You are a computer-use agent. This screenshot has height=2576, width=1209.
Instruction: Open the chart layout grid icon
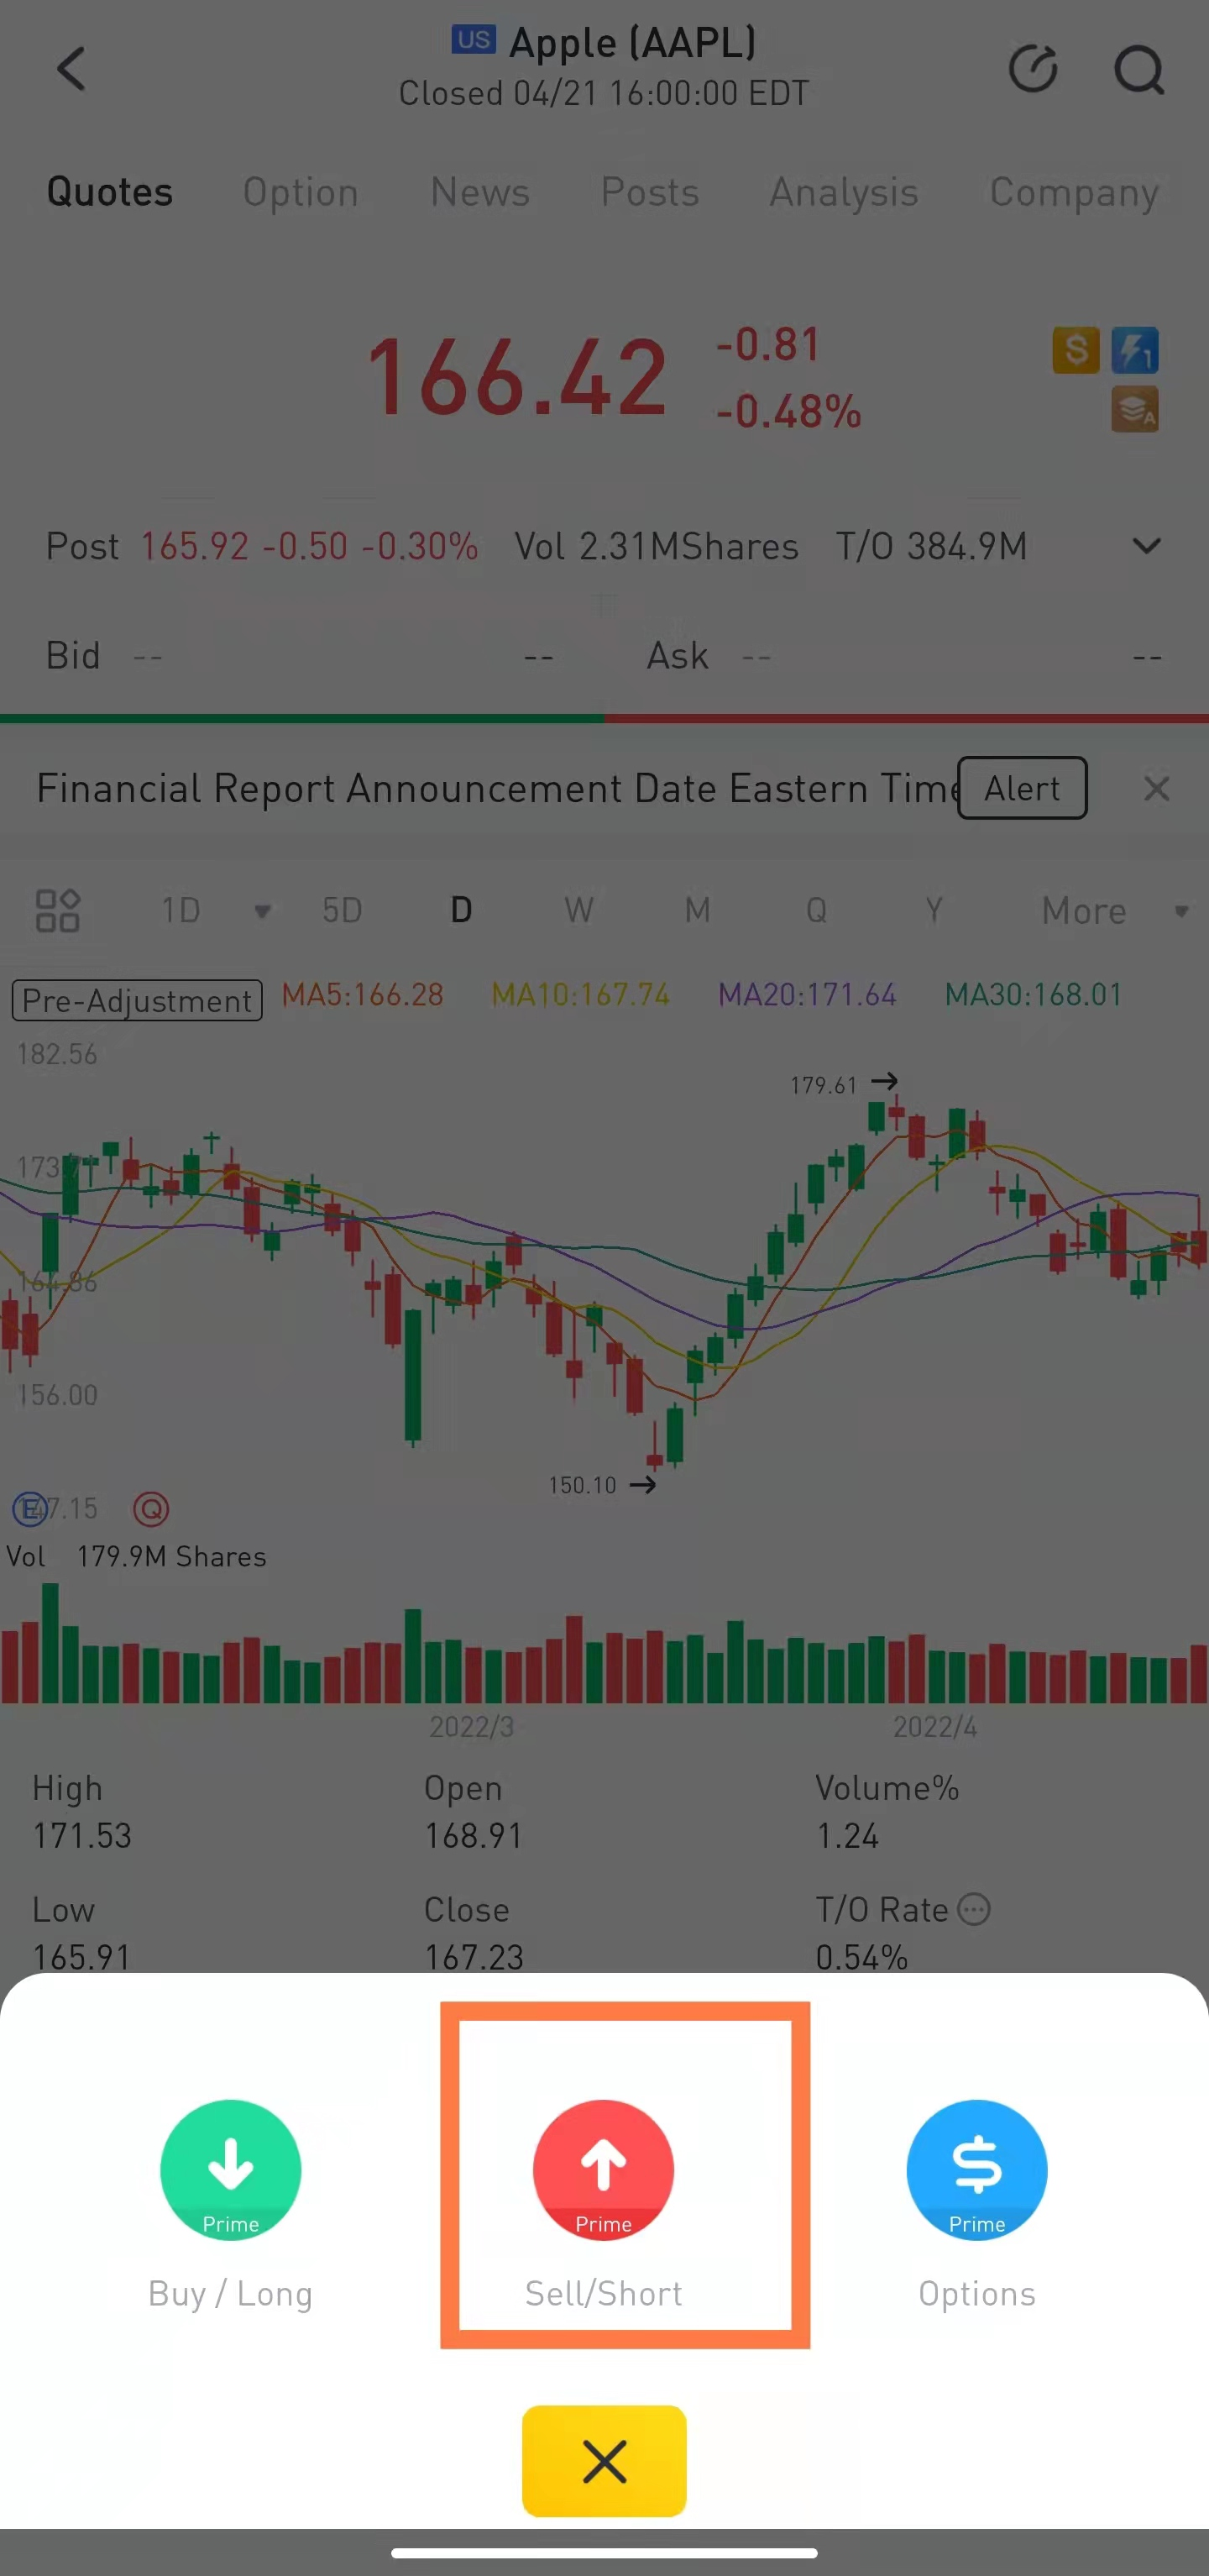click(57, 910)
